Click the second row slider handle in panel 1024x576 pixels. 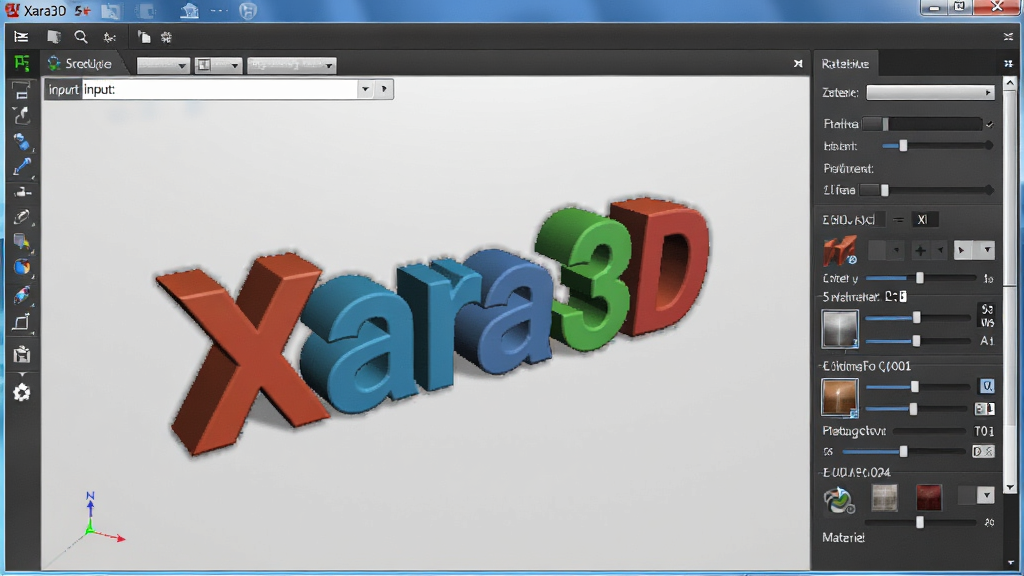pos(903,146)
